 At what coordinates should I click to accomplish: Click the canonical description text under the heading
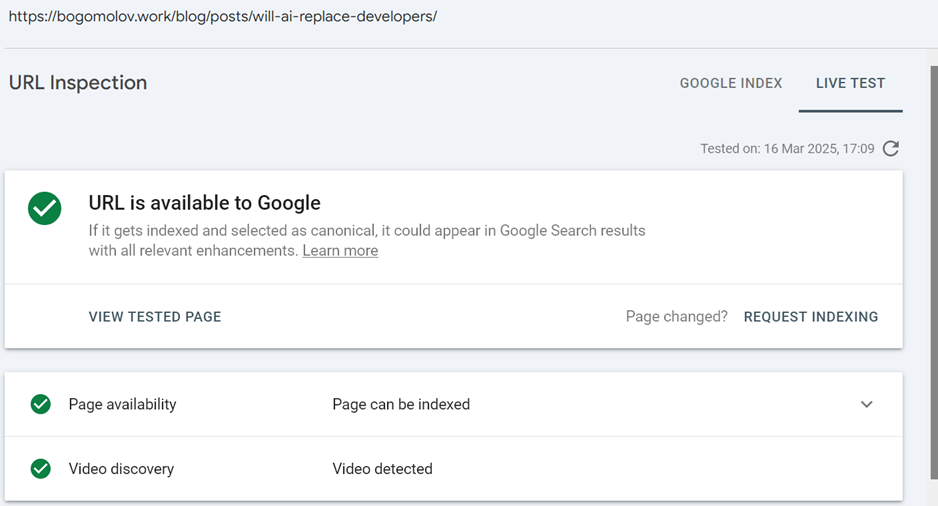pyautogui.click(x=366, y=231)
